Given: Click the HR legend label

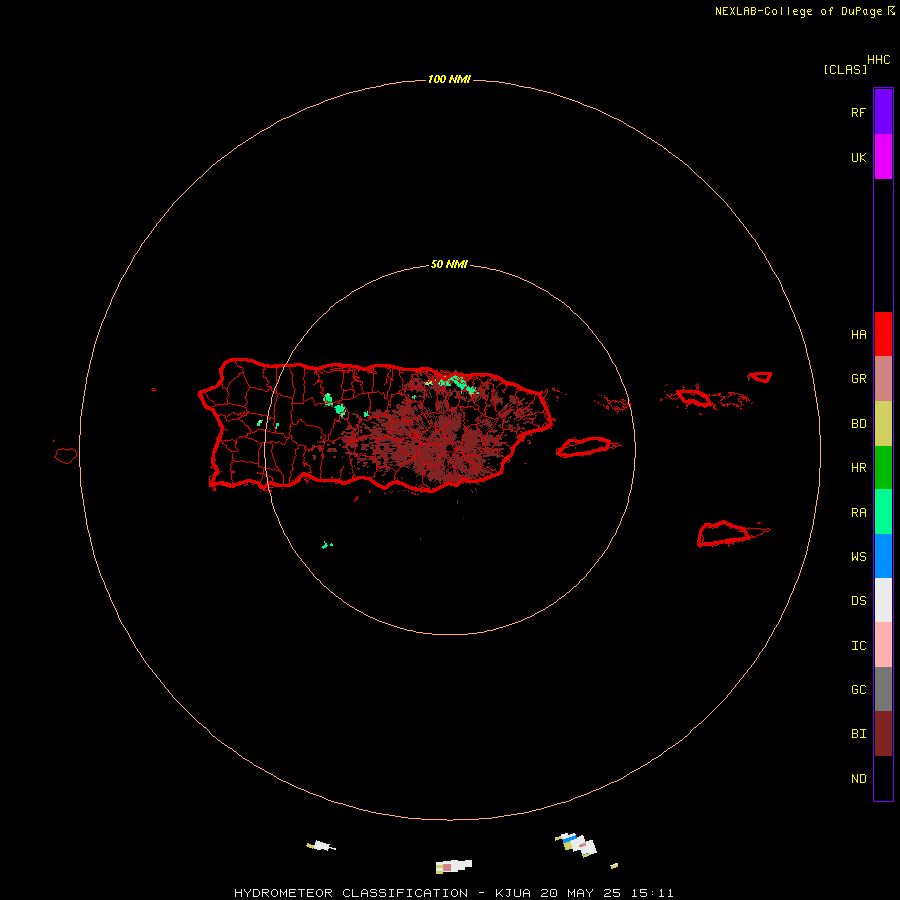Looking at the screenshot, I should pos(858,468).
